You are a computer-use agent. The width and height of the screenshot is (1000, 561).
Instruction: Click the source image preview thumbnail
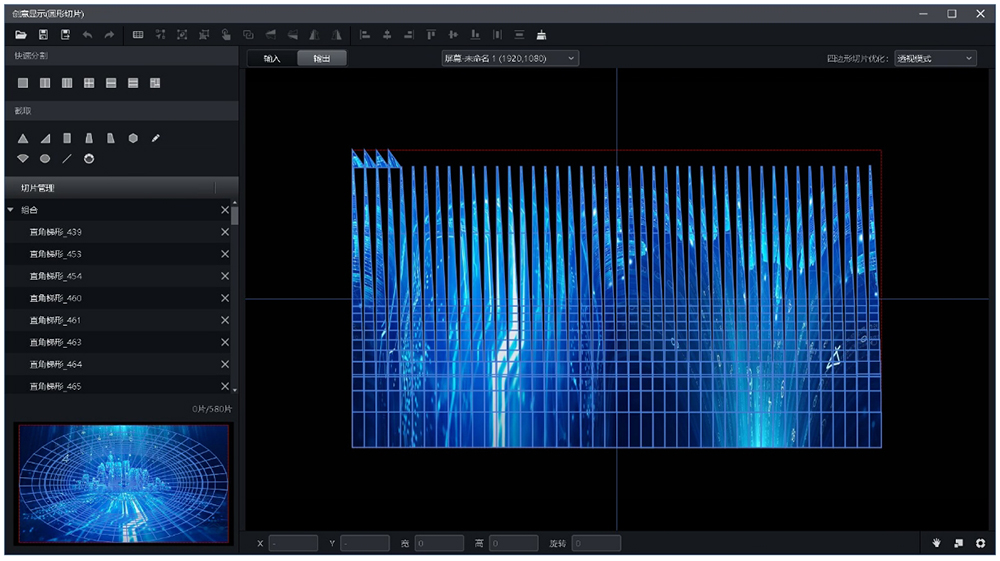(123, 483)
